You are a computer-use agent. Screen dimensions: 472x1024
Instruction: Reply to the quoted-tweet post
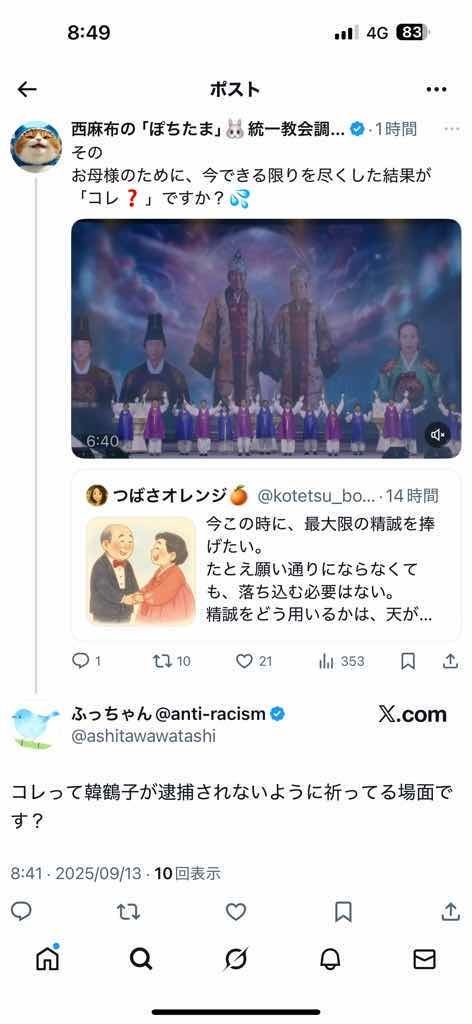[86, 662]
